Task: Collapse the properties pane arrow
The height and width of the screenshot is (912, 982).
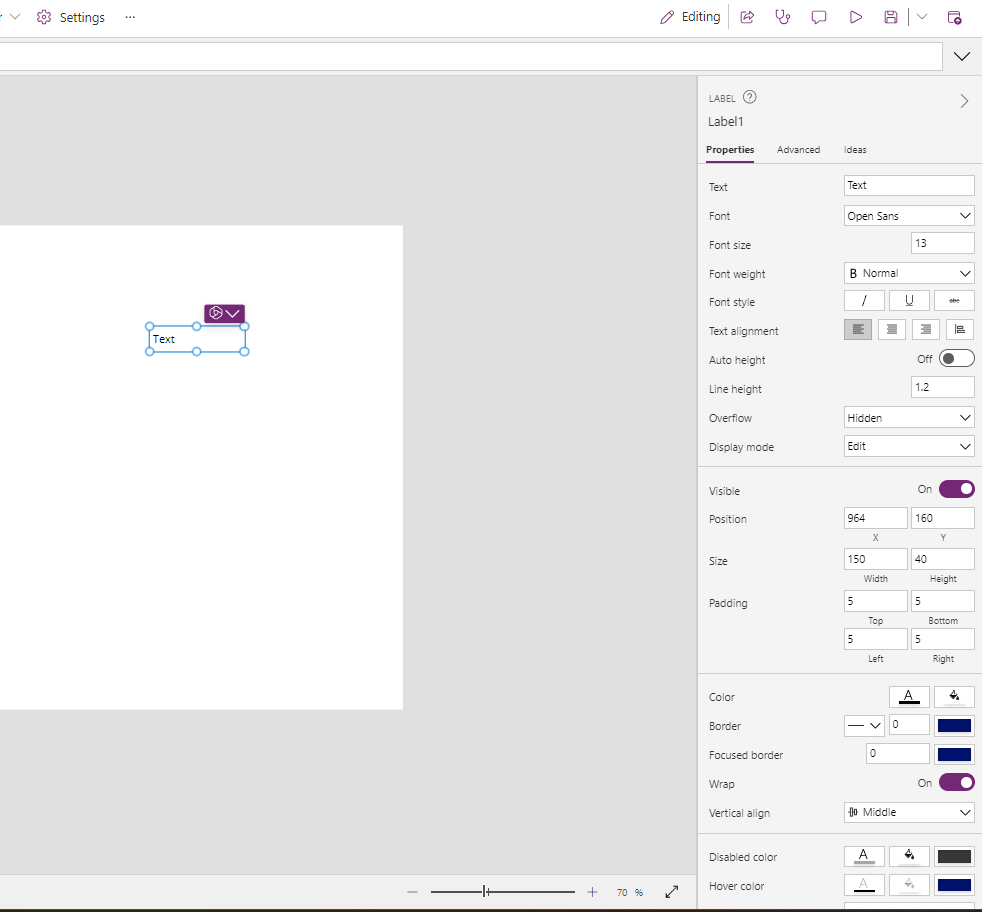Action: tap(964, 101)
